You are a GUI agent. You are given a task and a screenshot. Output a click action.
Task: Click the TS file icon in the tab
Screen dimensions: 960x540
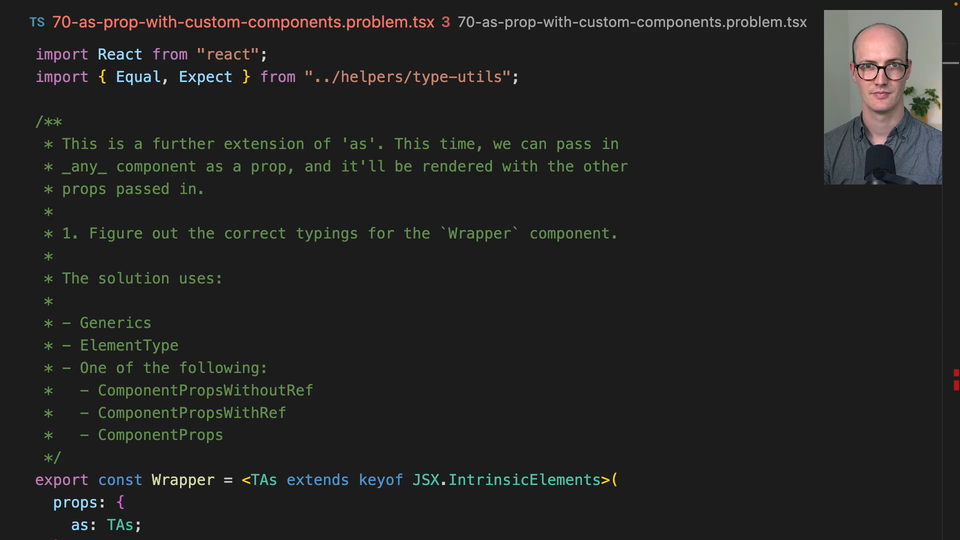[x=37, y=22]
